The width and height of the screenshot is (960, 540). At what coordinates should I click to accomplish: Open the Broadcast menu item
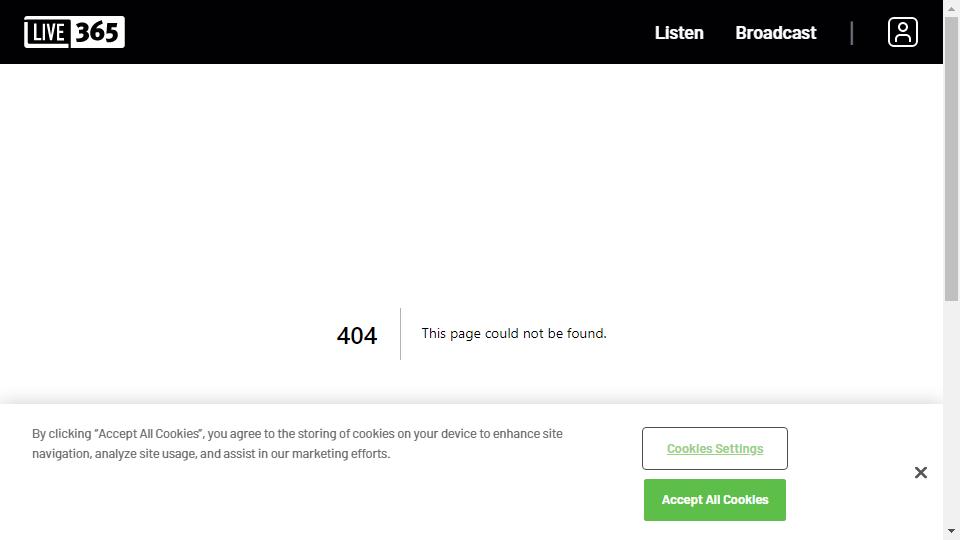[775, 33]
